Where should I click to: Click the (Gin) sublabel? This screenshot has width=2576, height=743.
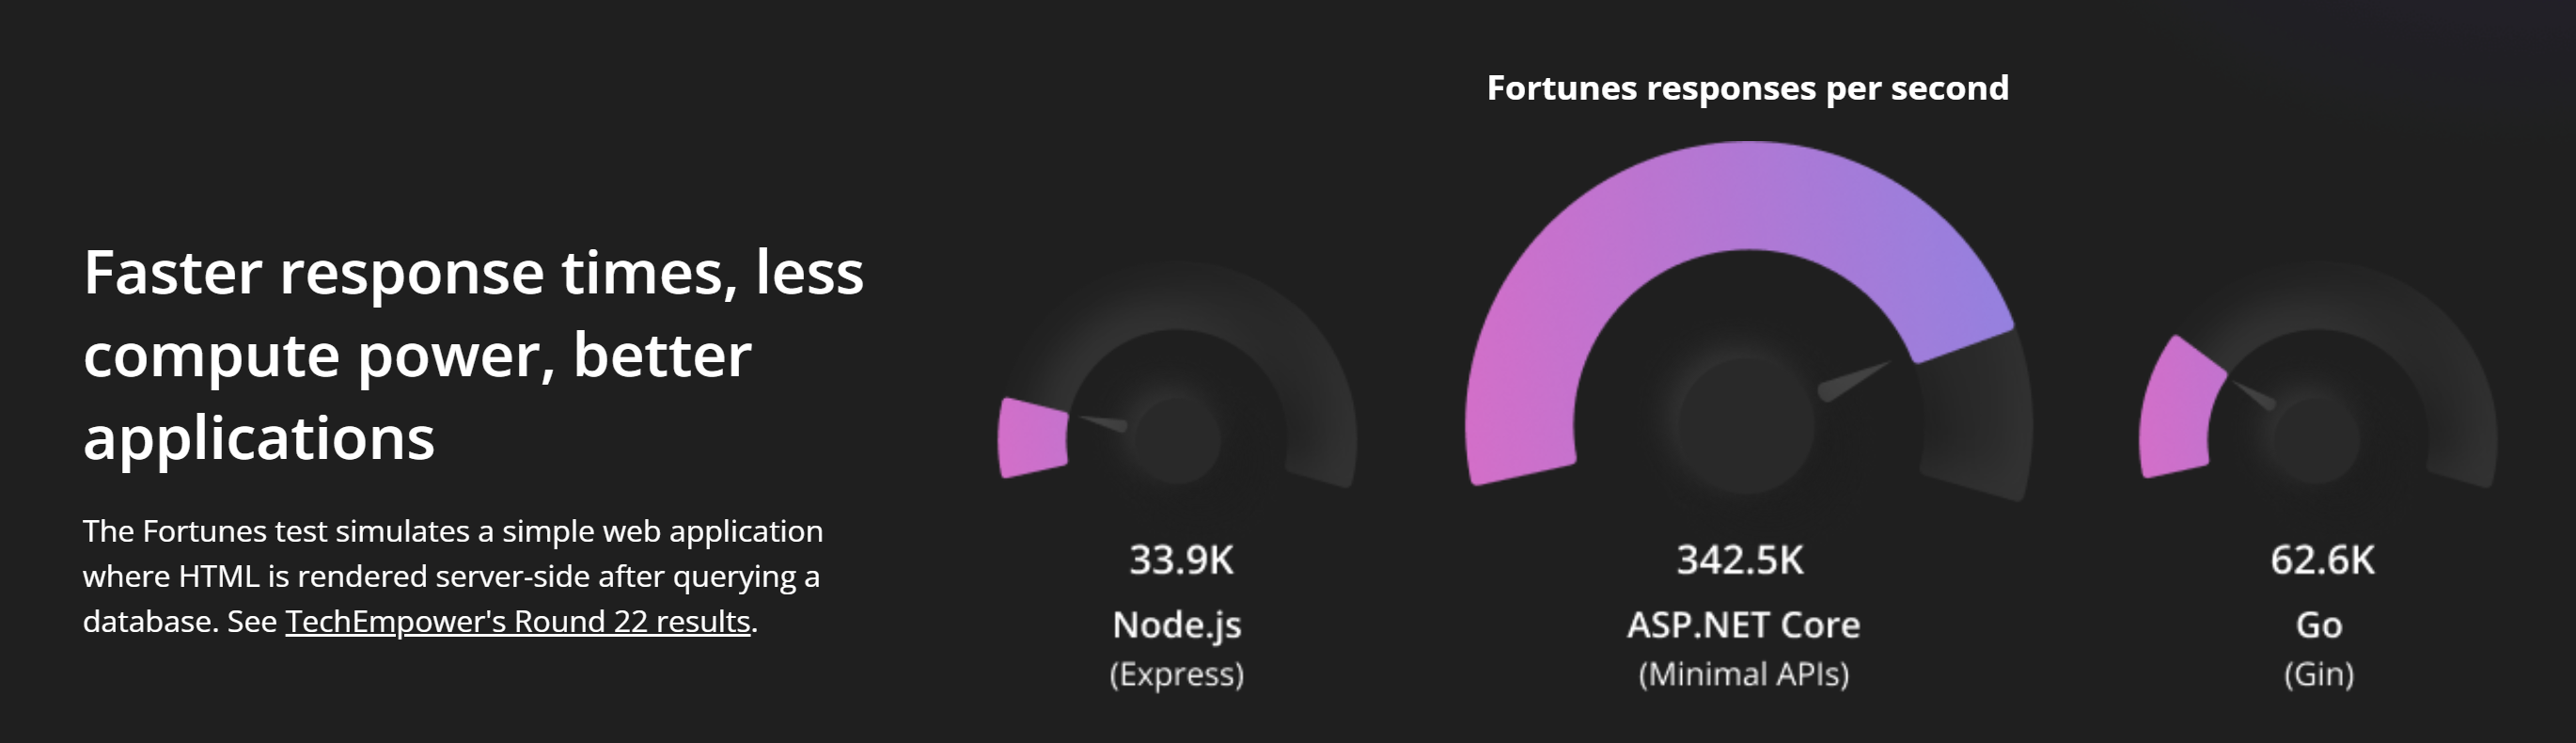pyautogui.click(x=2318, y=674)
